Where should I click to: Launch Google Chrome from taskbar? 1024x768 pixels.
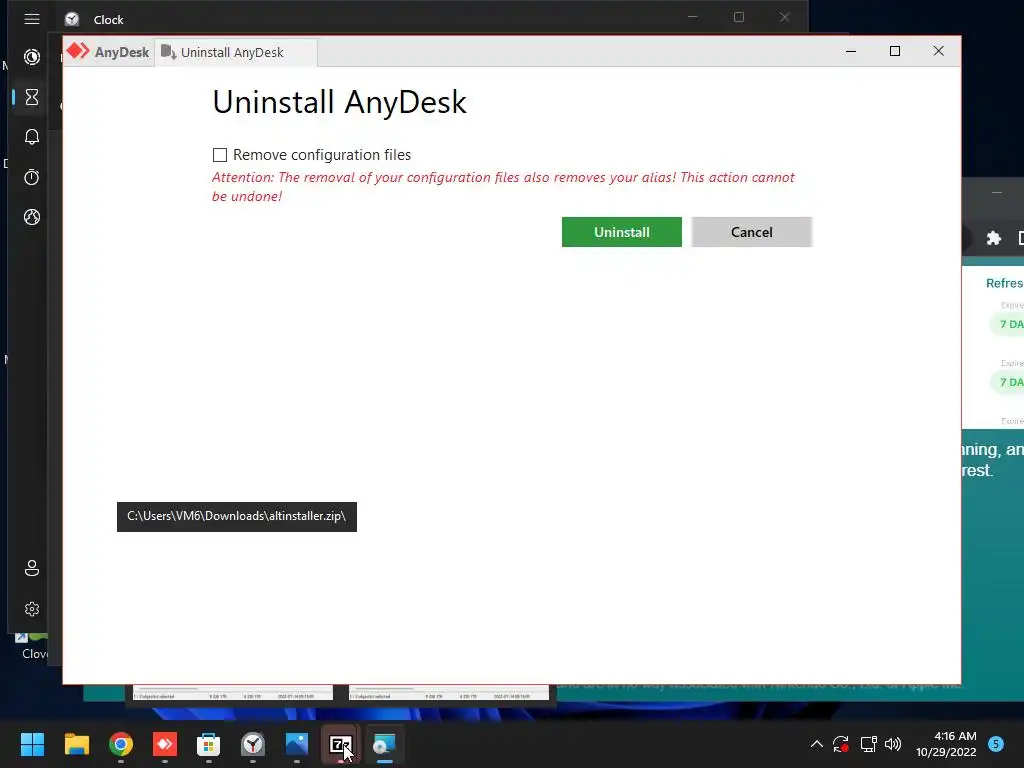[x=121, y=744]
